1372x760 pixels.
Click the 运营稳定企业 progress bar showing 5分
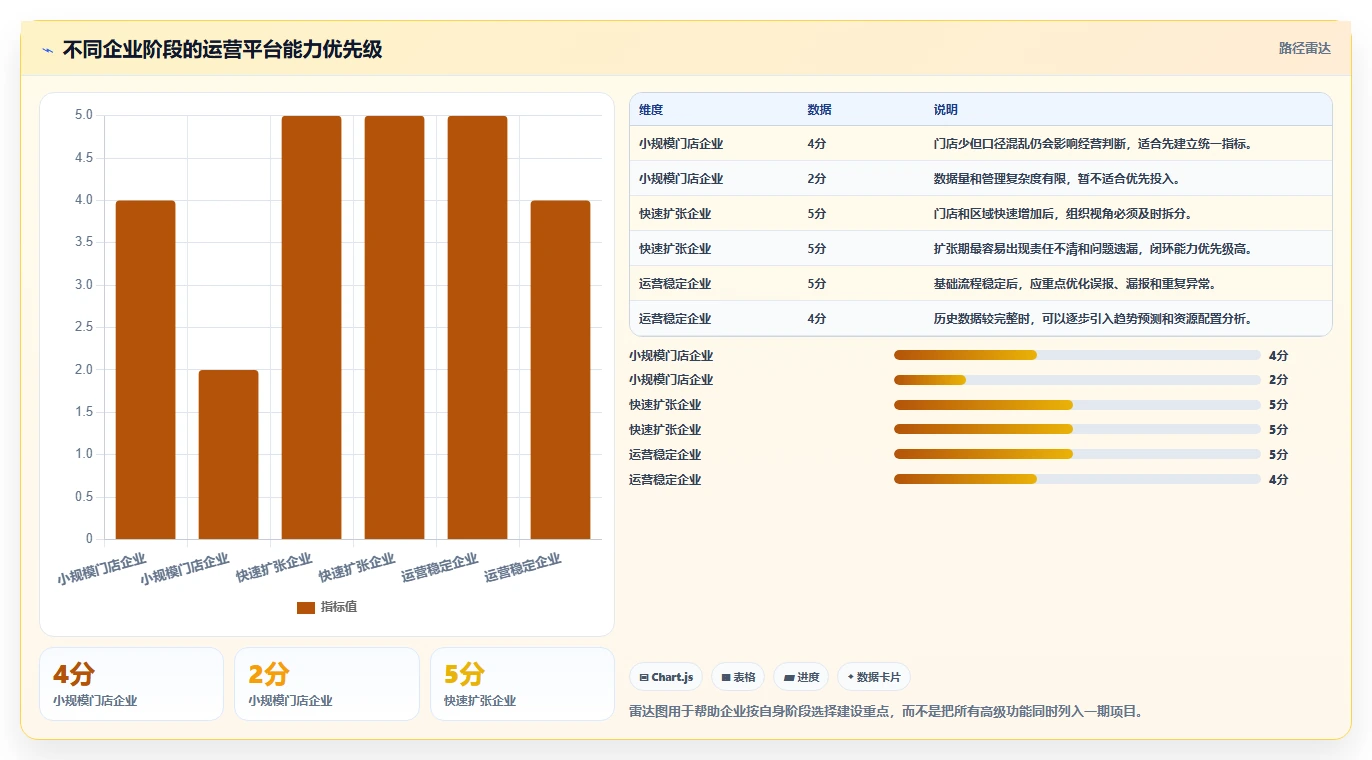[1077, 455]
